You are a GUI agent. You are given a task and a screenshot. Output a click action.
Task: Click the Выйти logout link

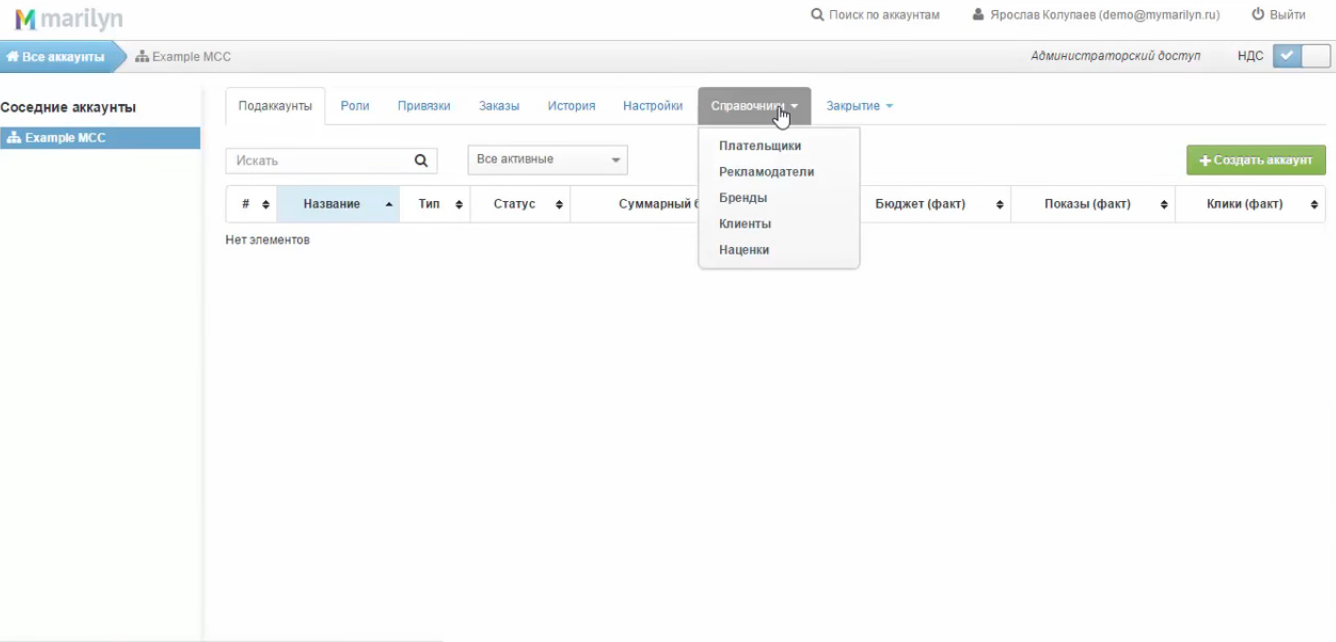point(1278,15)
